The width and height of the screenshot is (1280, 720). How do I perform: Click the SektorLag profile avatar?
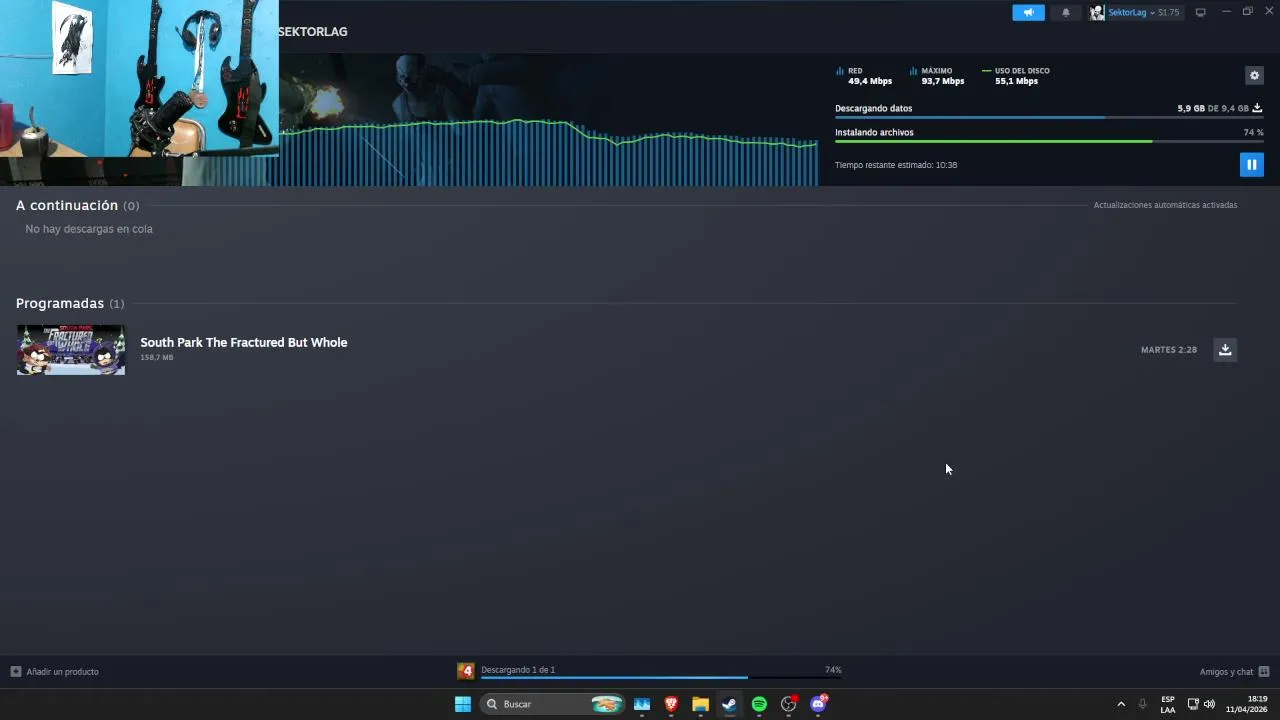point(1097,13)
